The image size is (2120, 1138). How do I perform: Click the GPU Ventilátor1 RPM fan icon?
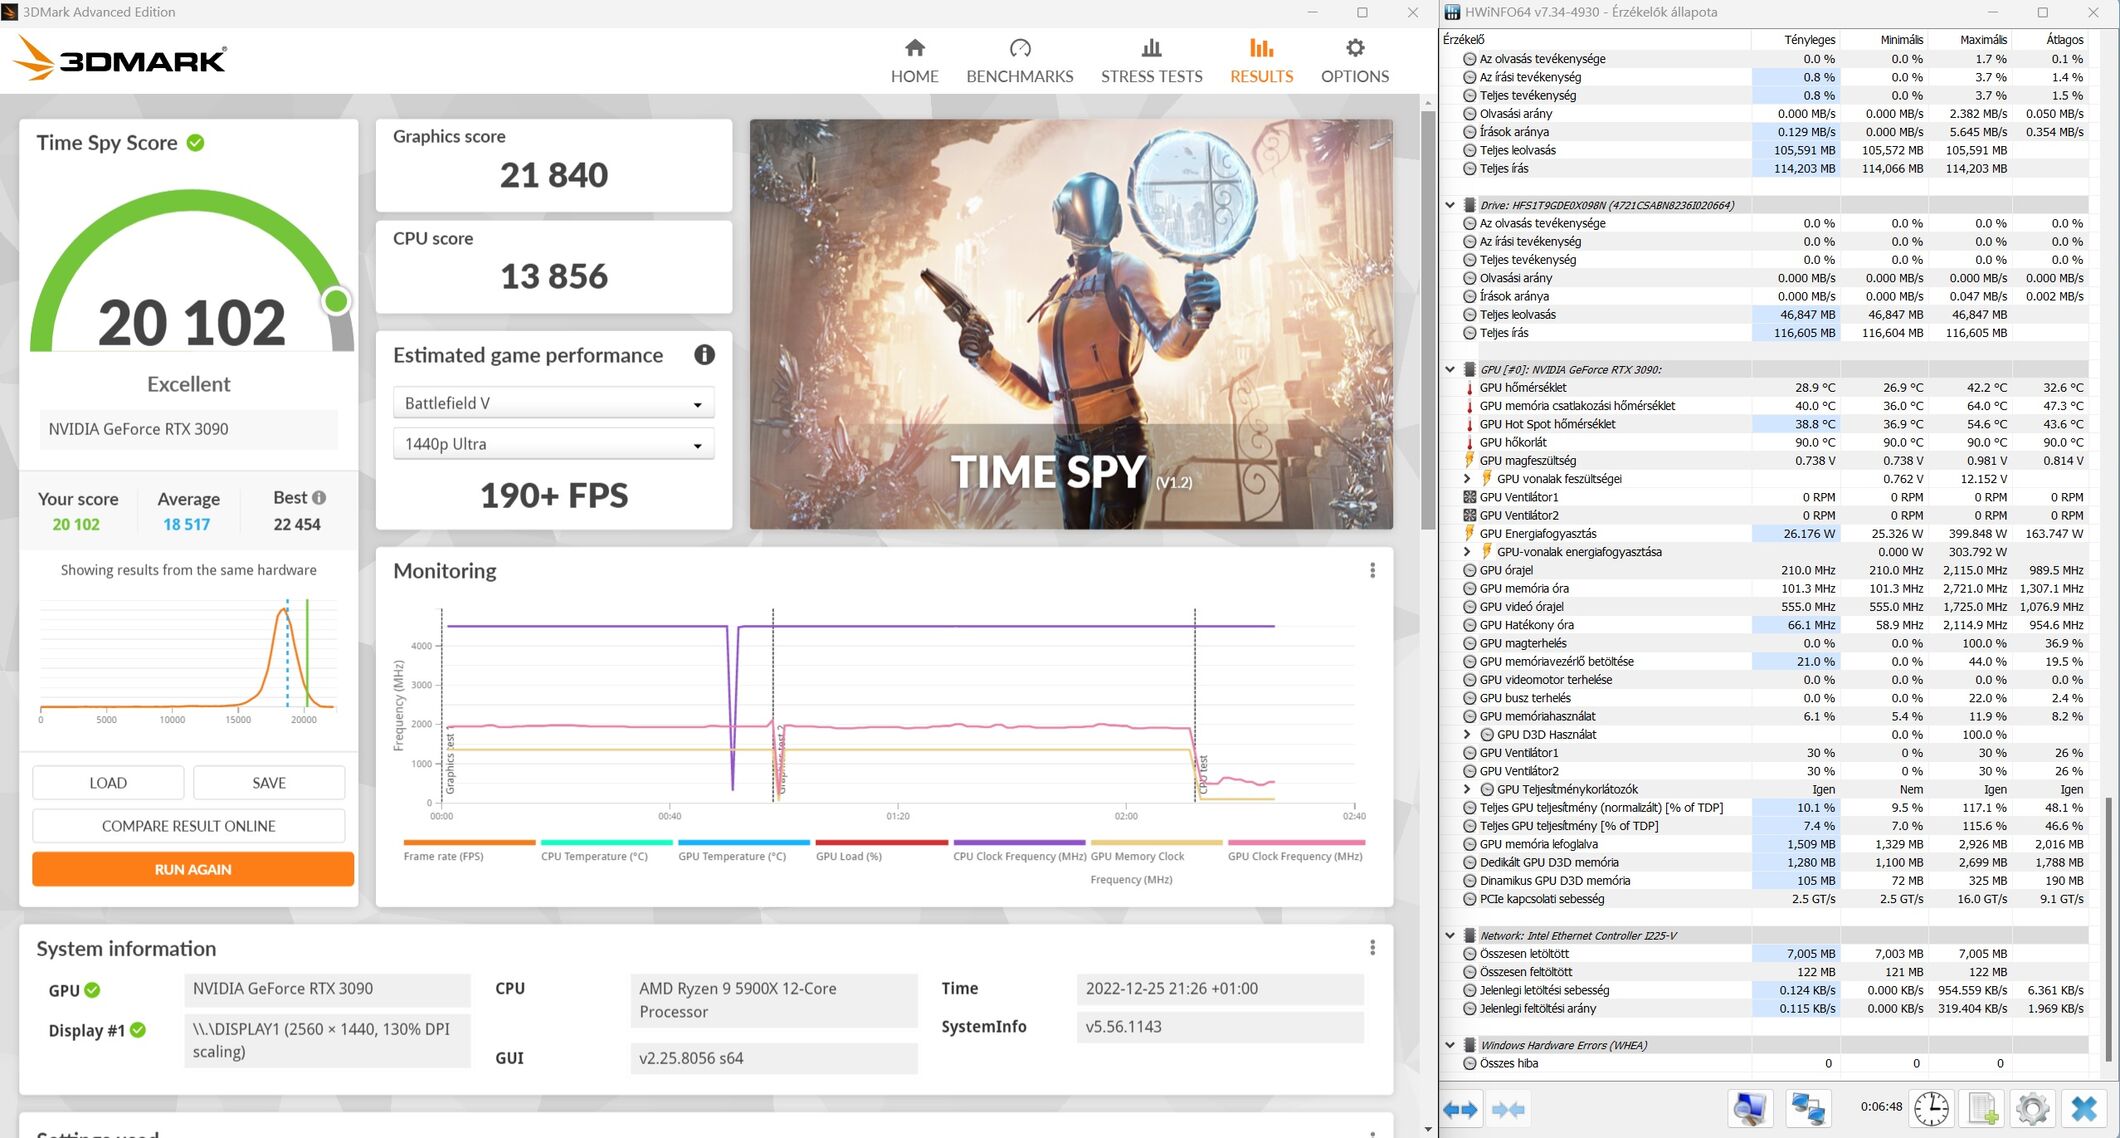point(1470,497)
